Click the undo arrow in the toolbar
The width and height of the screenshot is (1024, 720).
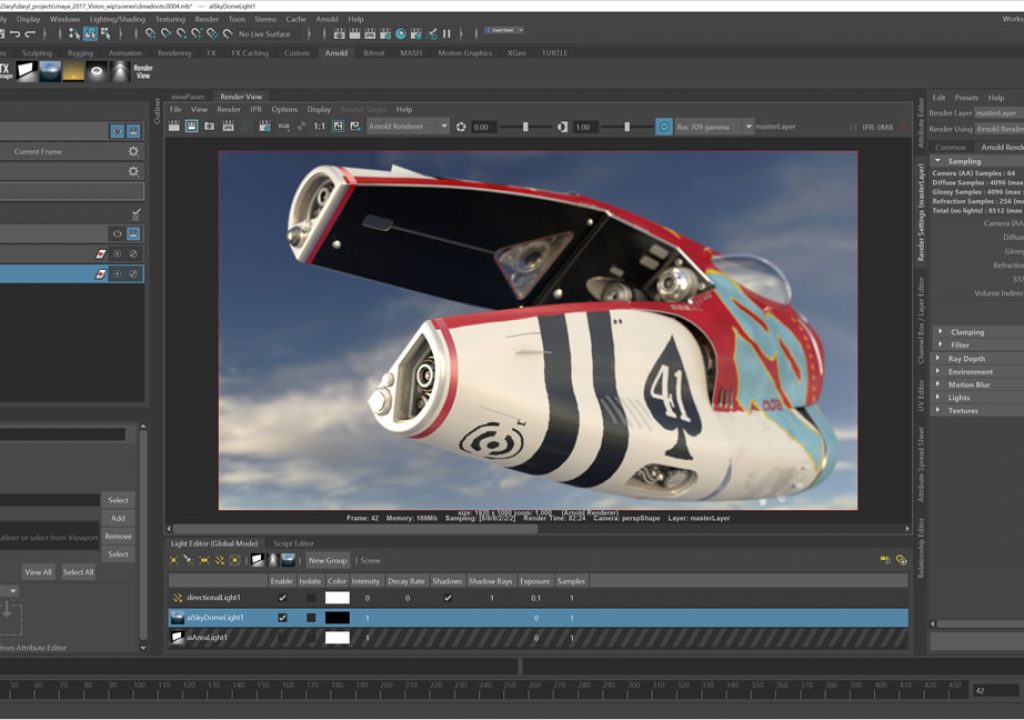15,33
